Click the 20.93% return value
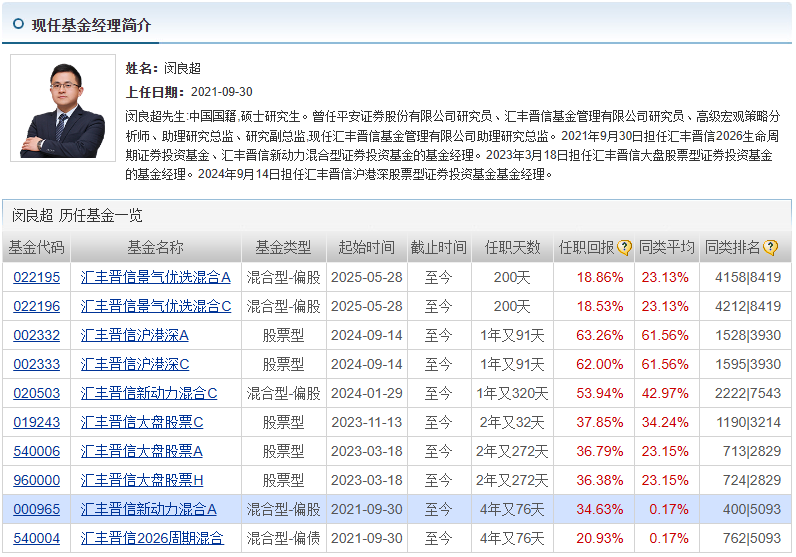Image resolution: width=796 pixels, height=557 pixels. pos(600,538)
